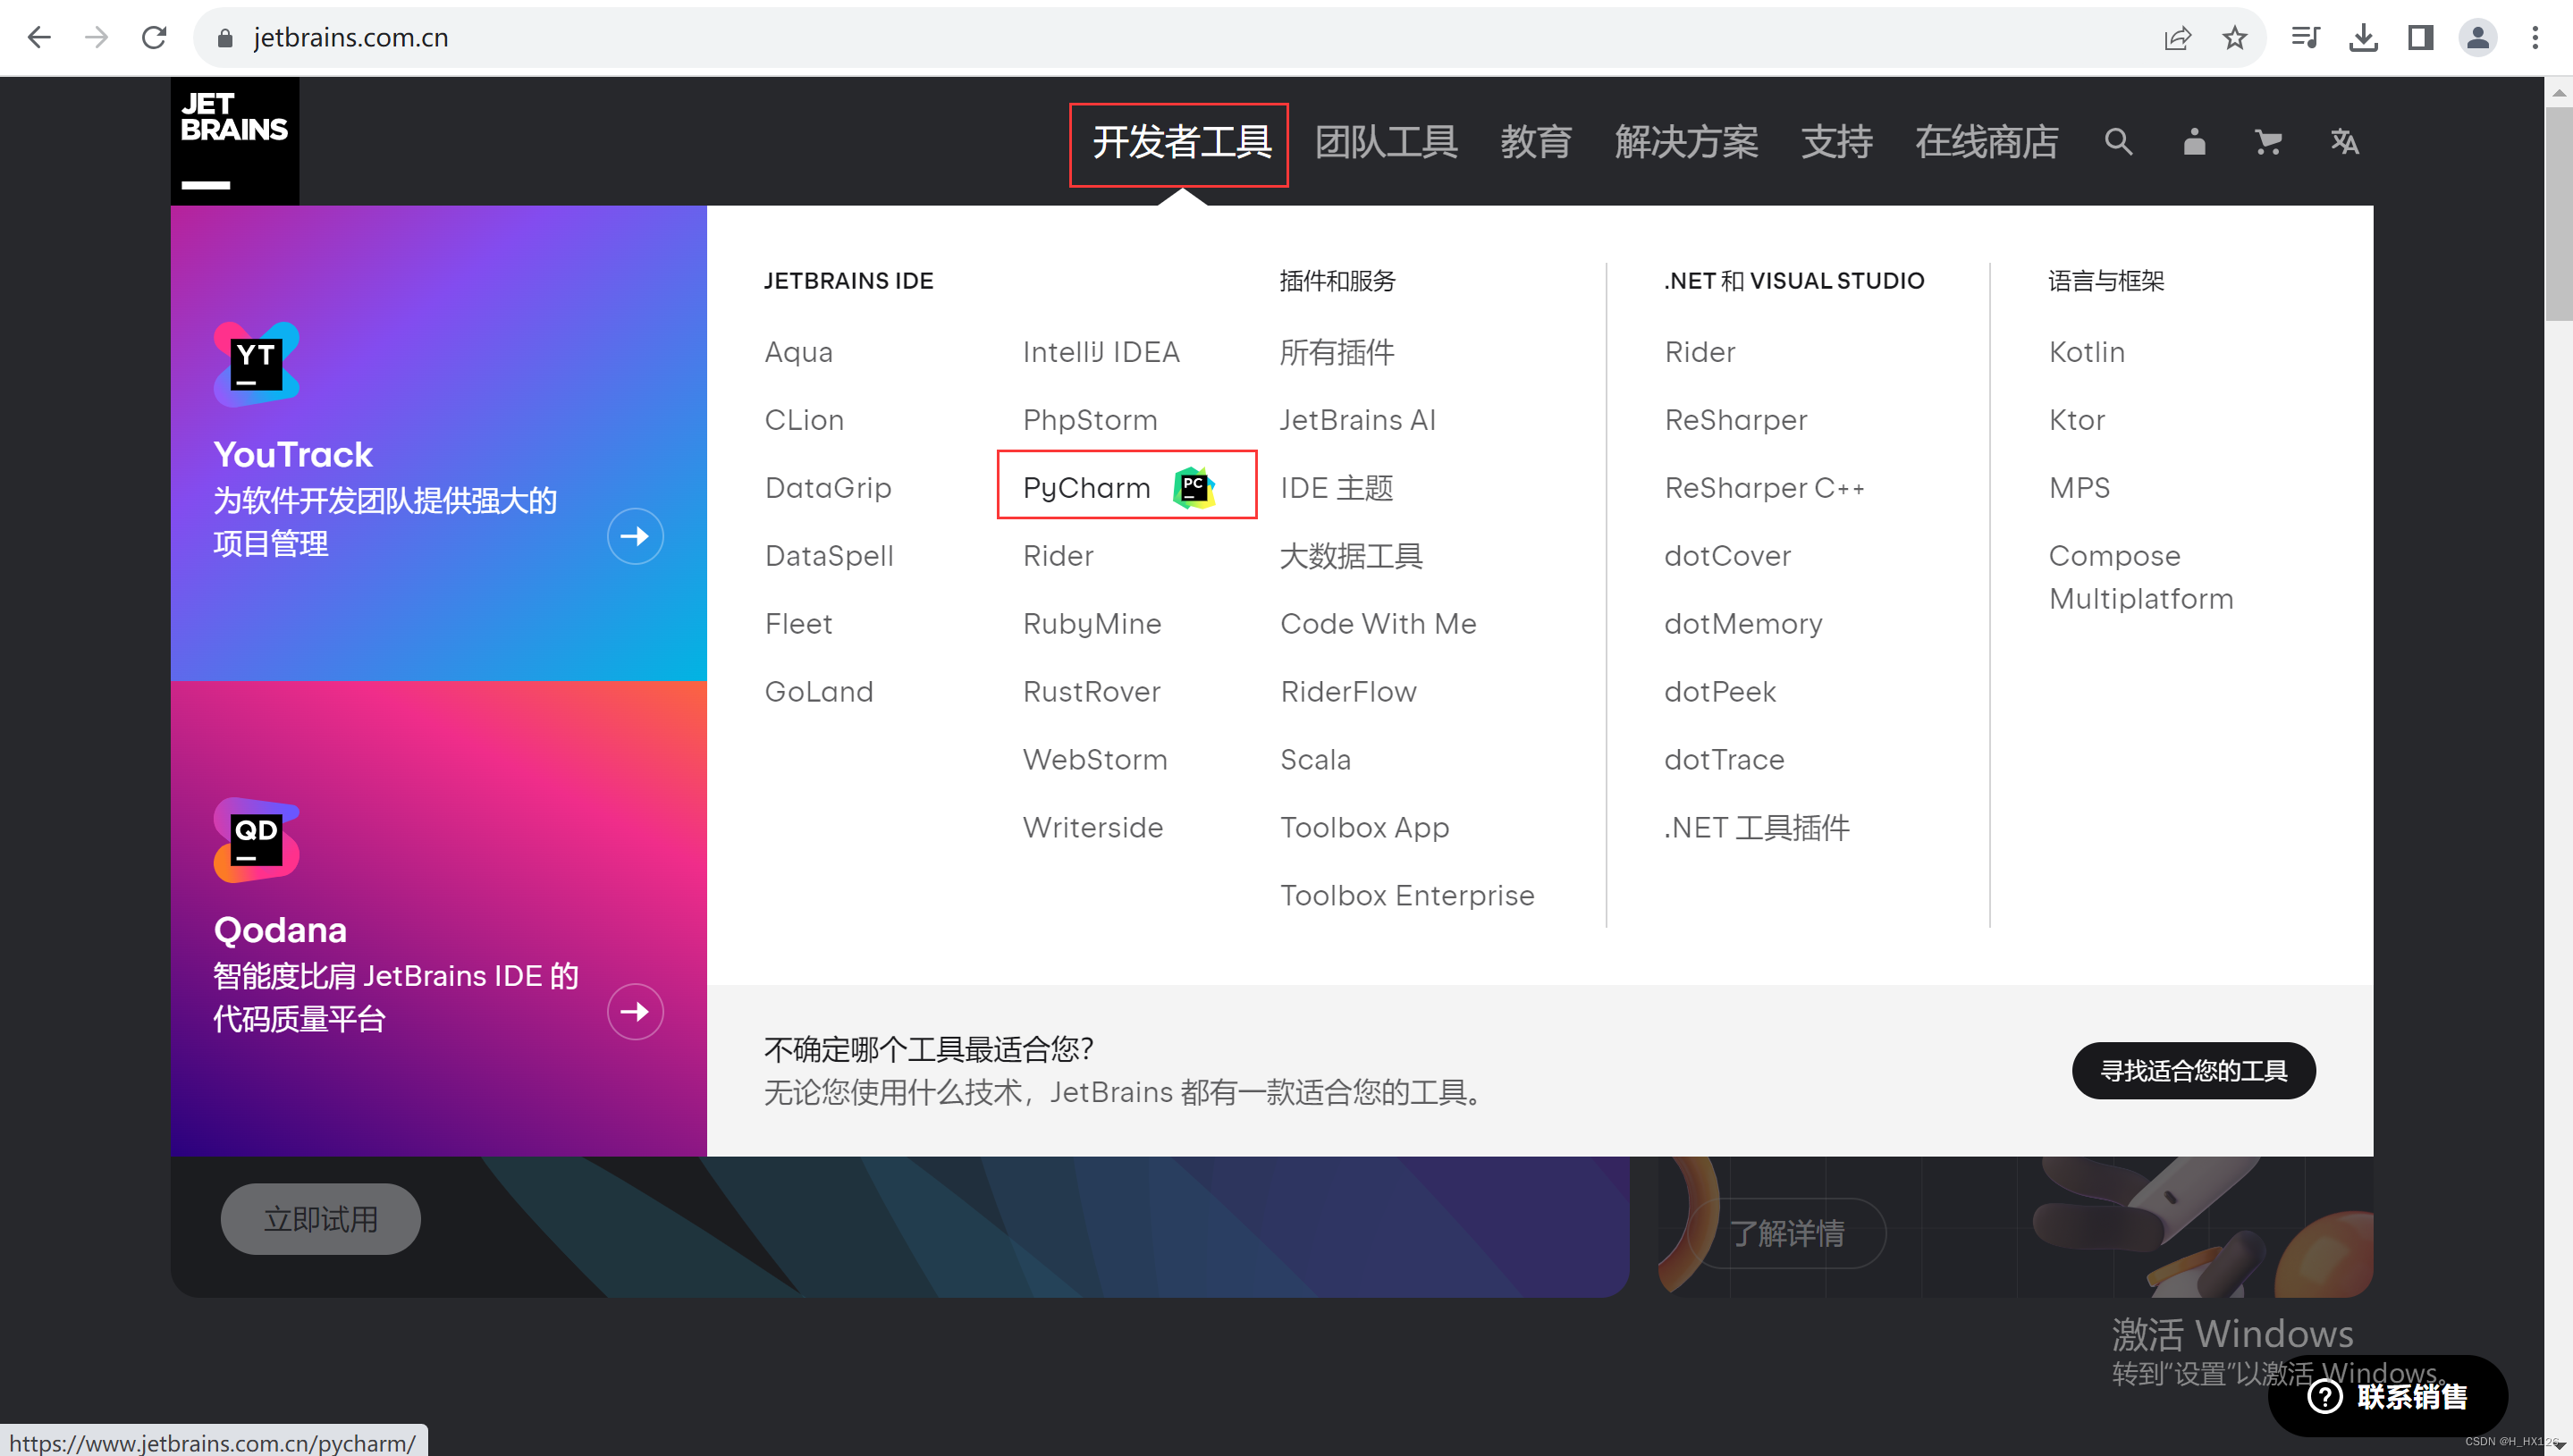Click the 联系销售 help button

pyautogui.click(x=2387, y=1396)
